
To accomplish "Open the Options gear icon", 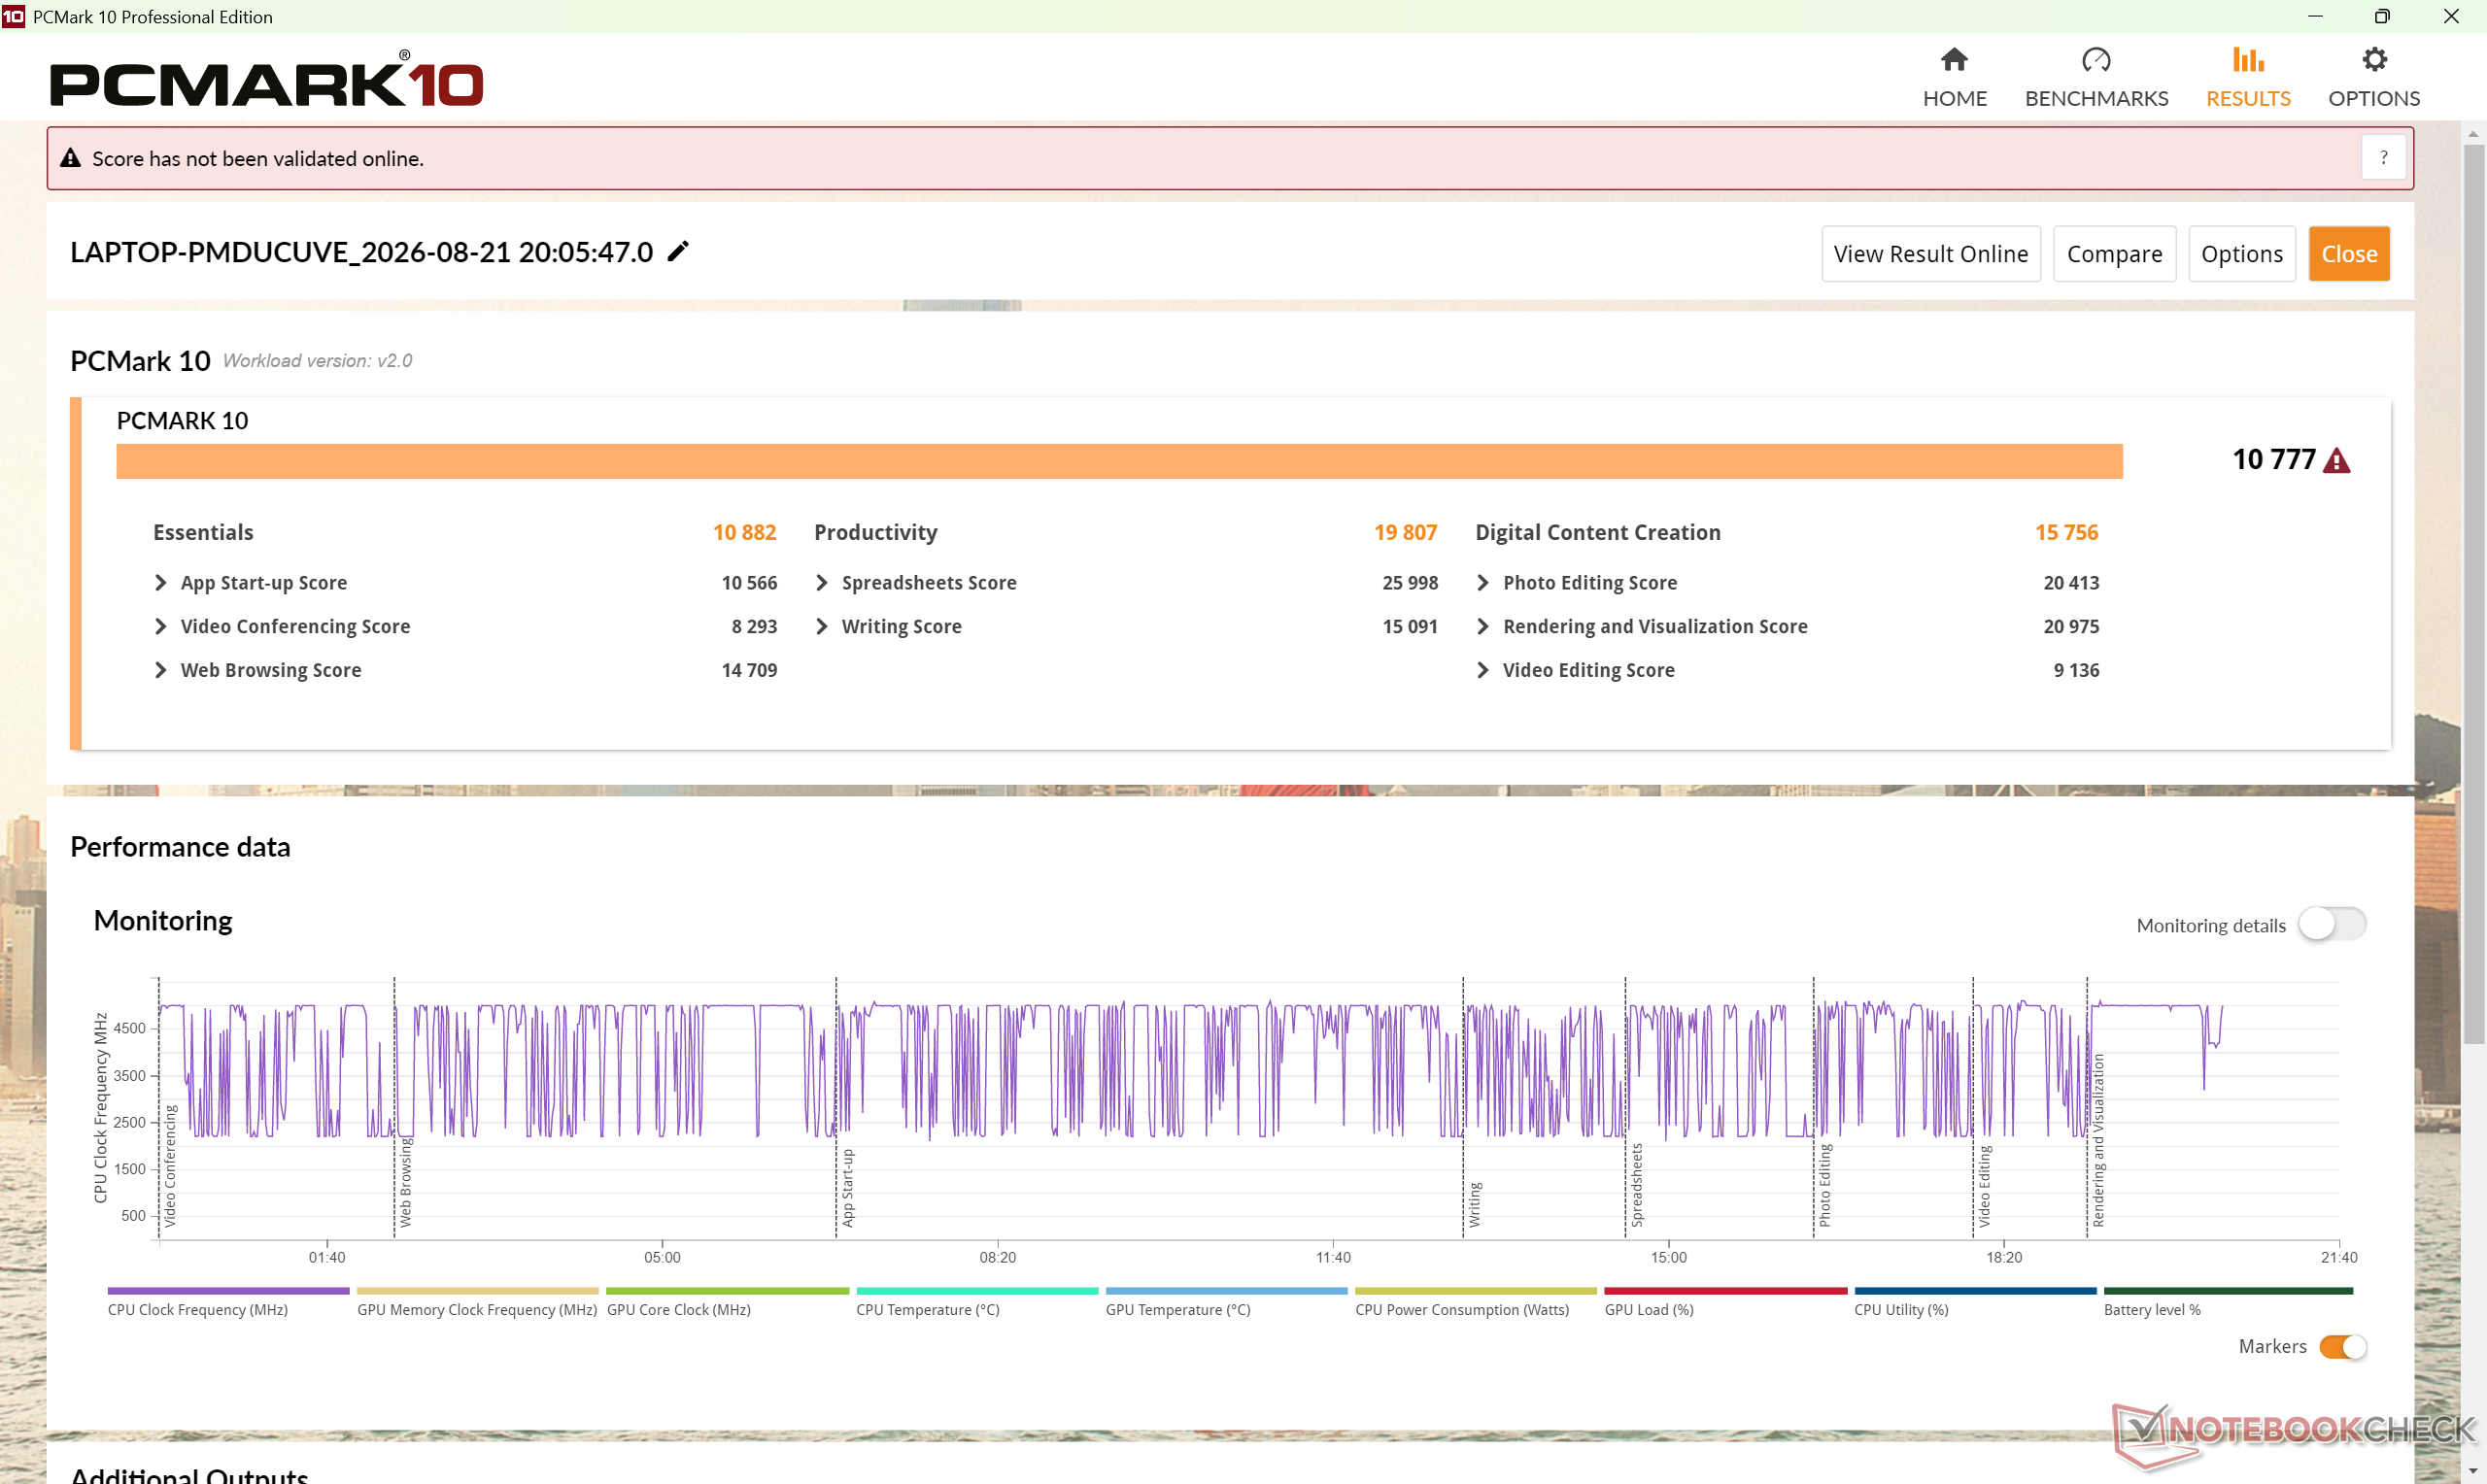I will tap(2374, 60).
